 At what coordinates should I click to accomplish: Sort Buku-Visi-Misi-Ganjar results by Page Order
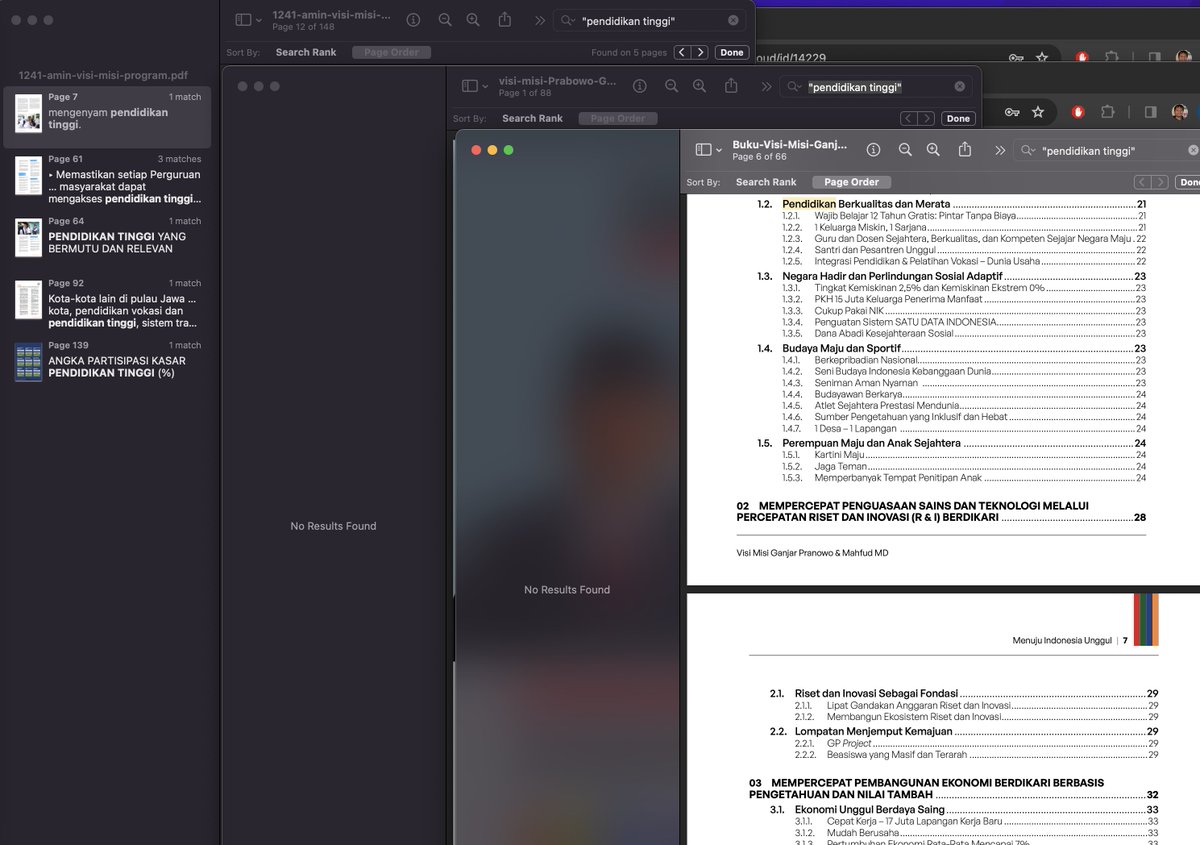pos(851,182)
